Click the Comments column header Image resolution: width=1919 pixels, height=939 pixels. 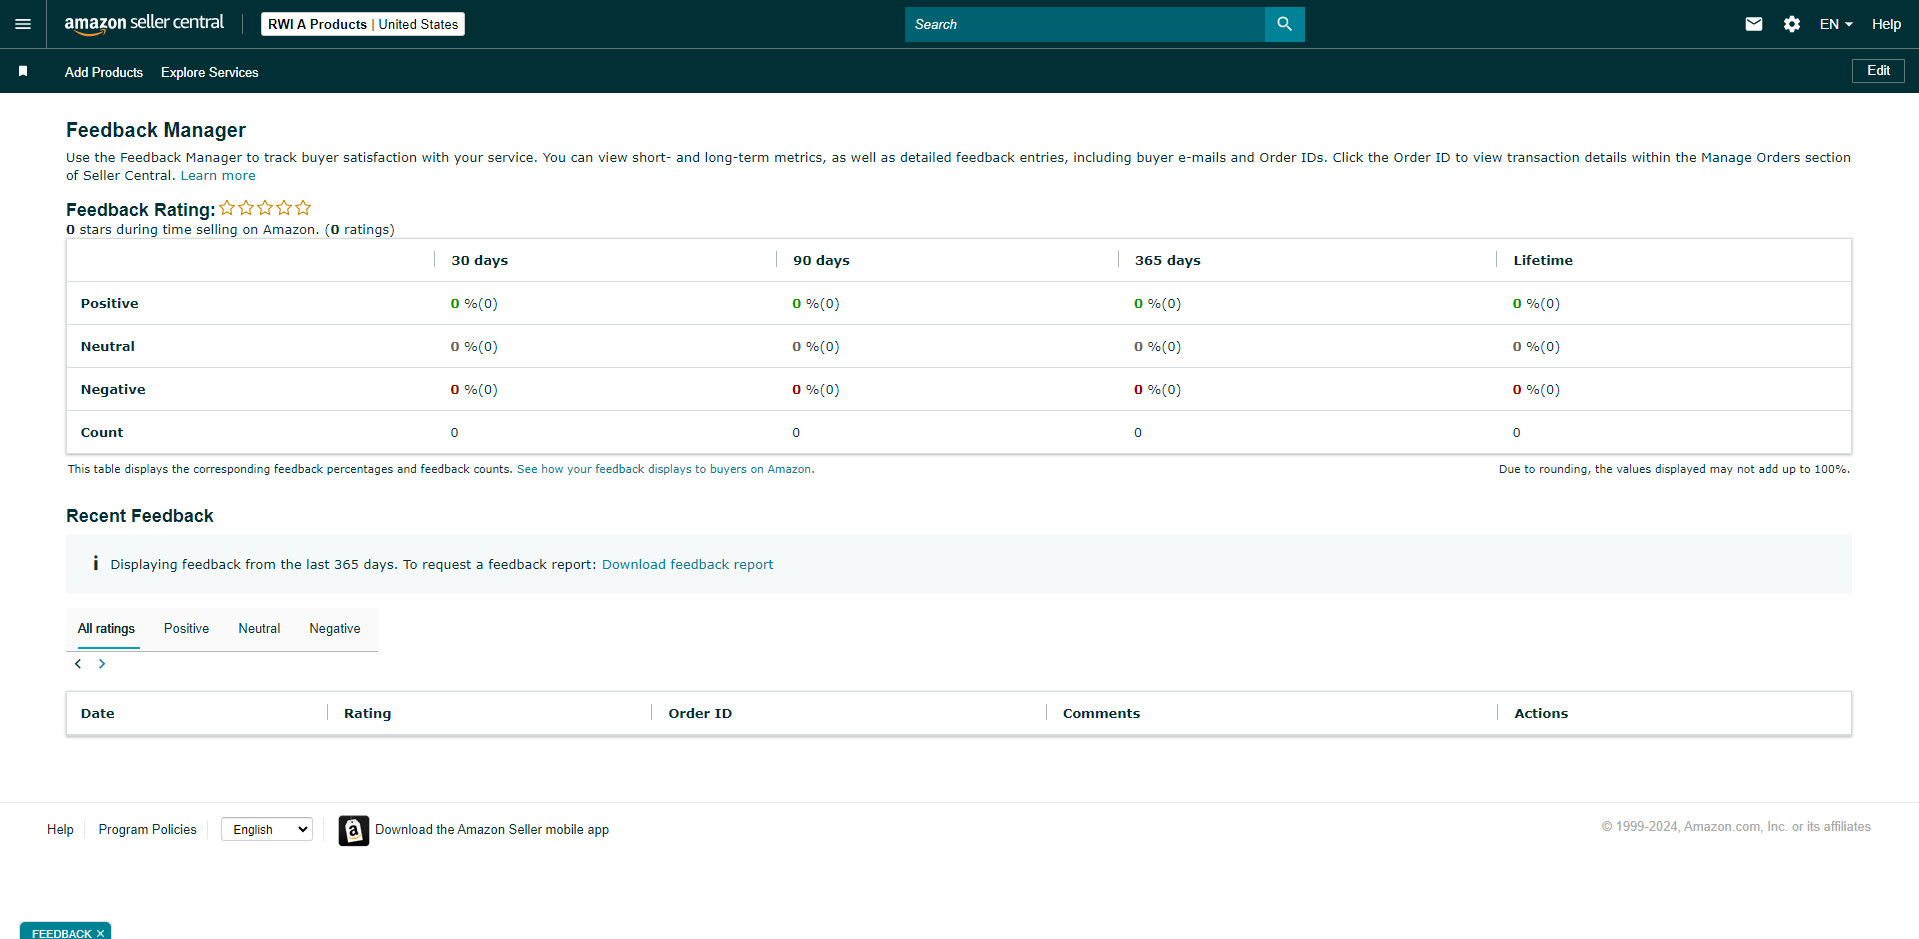(x=1101, y=713)
